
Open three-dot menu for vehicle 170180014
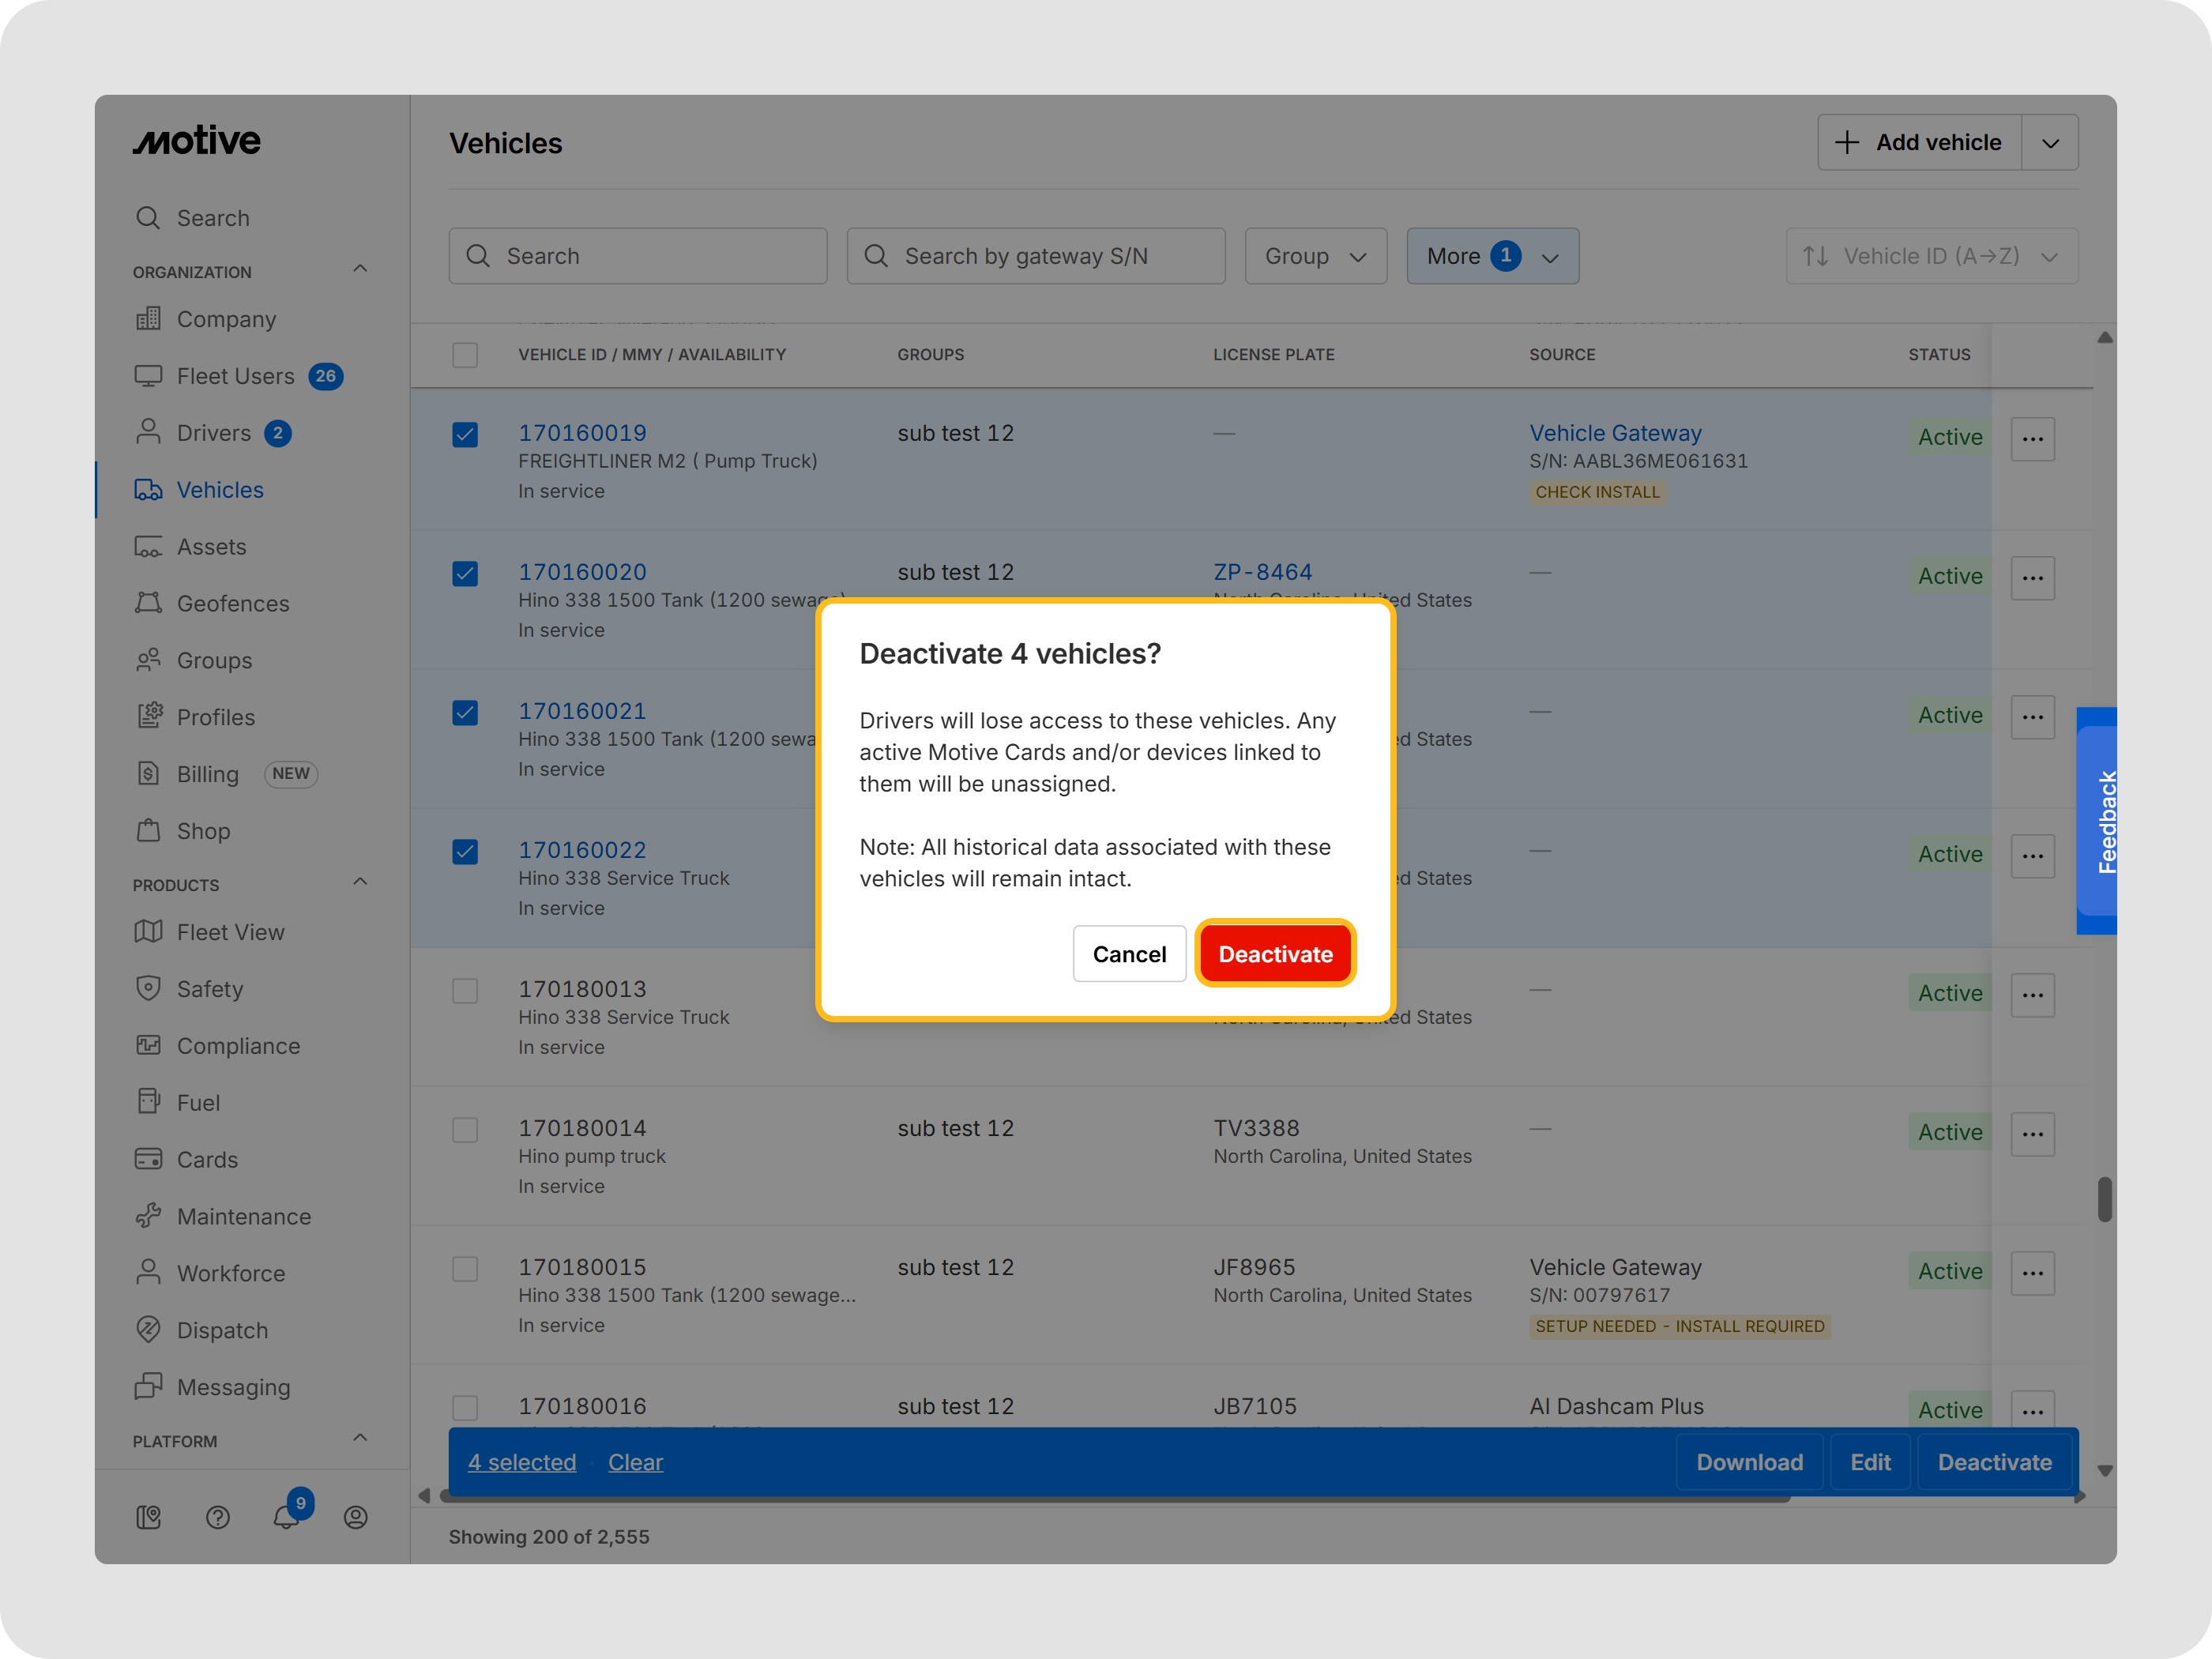[2032, 1133]
